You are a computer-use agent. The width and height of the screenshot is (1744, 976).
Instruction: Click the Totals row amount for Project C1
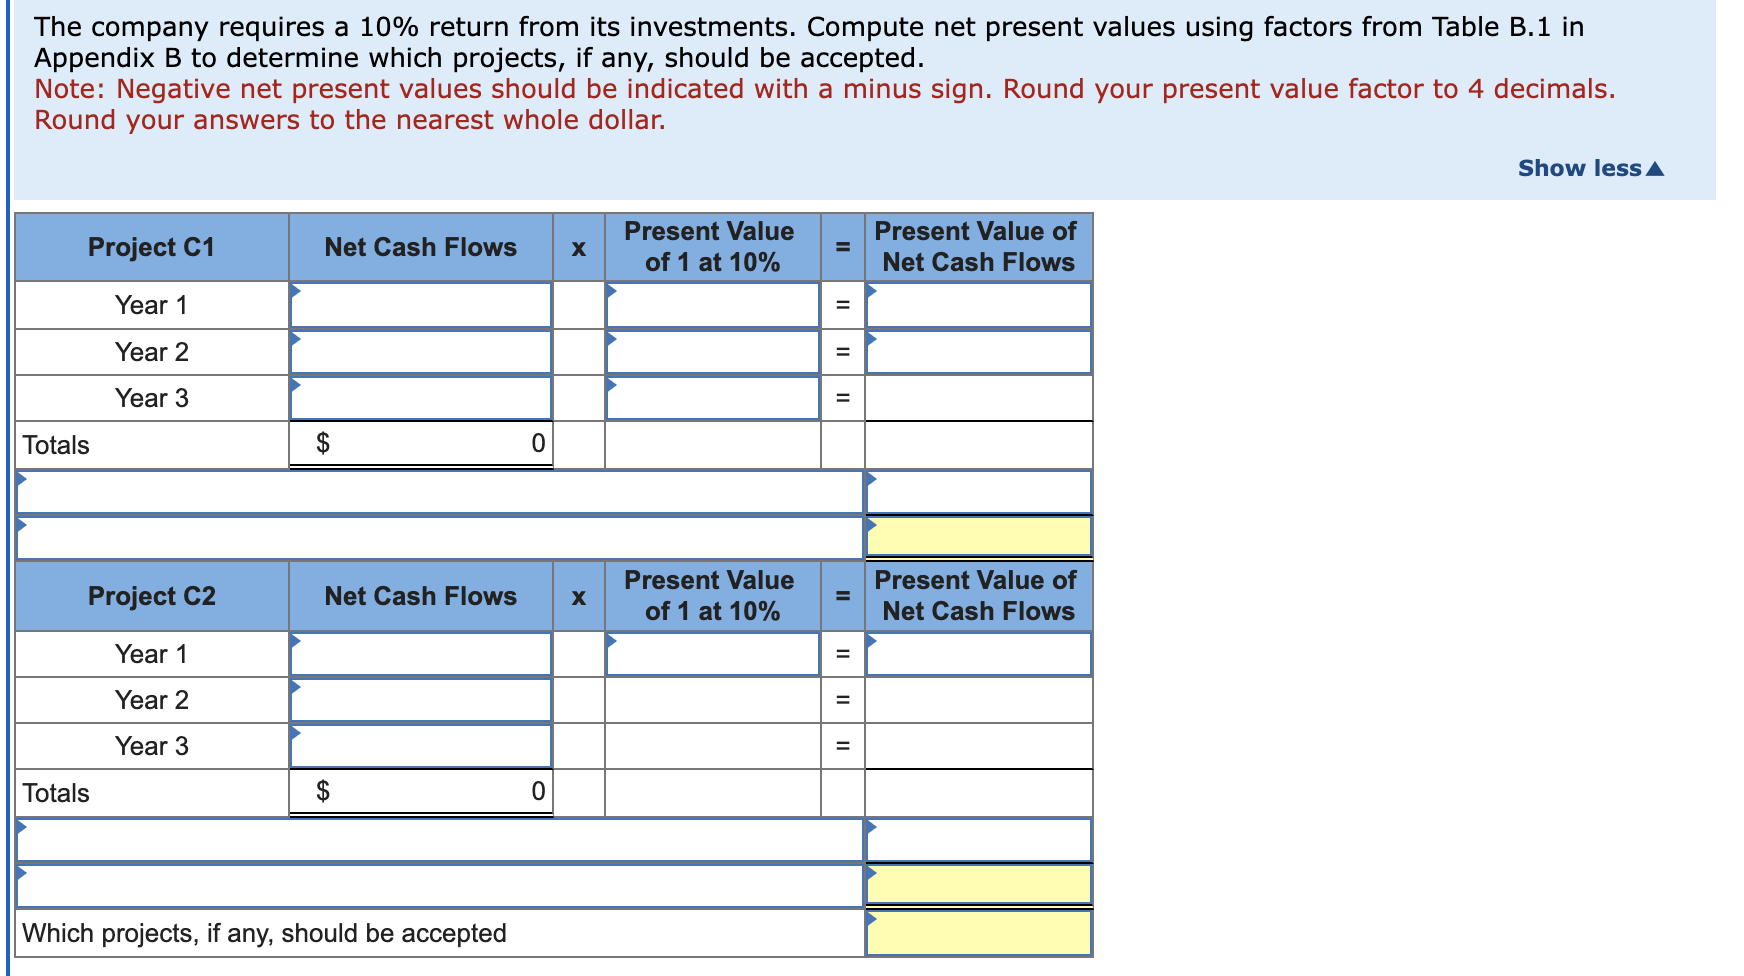tap(420, 443)
